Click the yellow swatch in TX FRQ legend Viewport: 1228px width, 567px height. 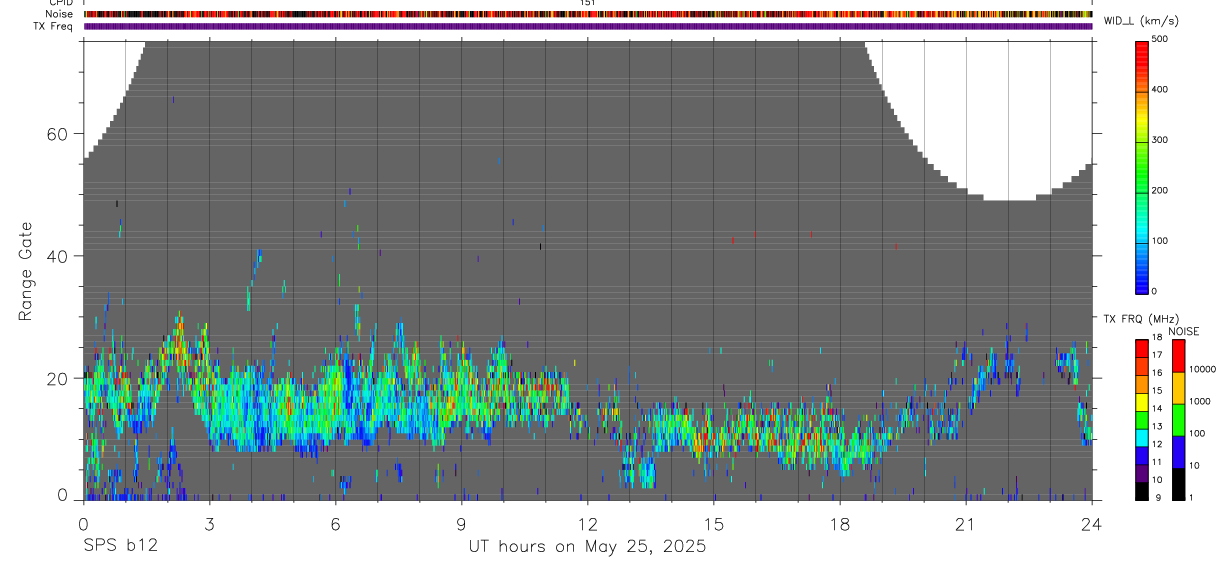[1142, 401]
